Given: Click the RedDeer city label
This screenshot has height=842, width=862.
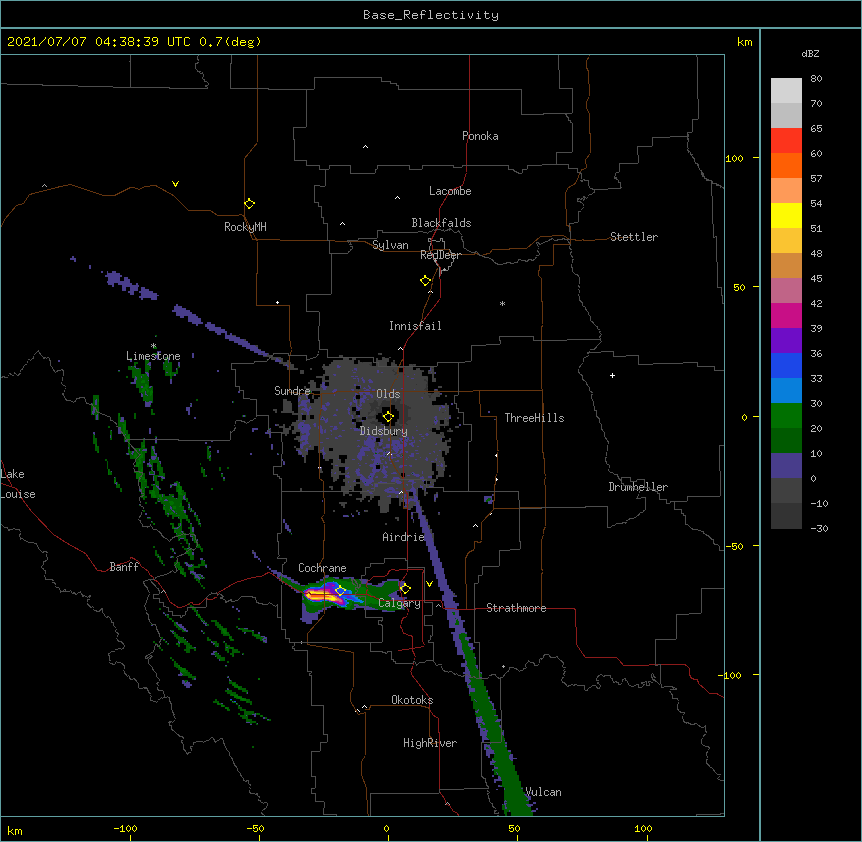Looking at the screenshot, I should click(440, 255).
